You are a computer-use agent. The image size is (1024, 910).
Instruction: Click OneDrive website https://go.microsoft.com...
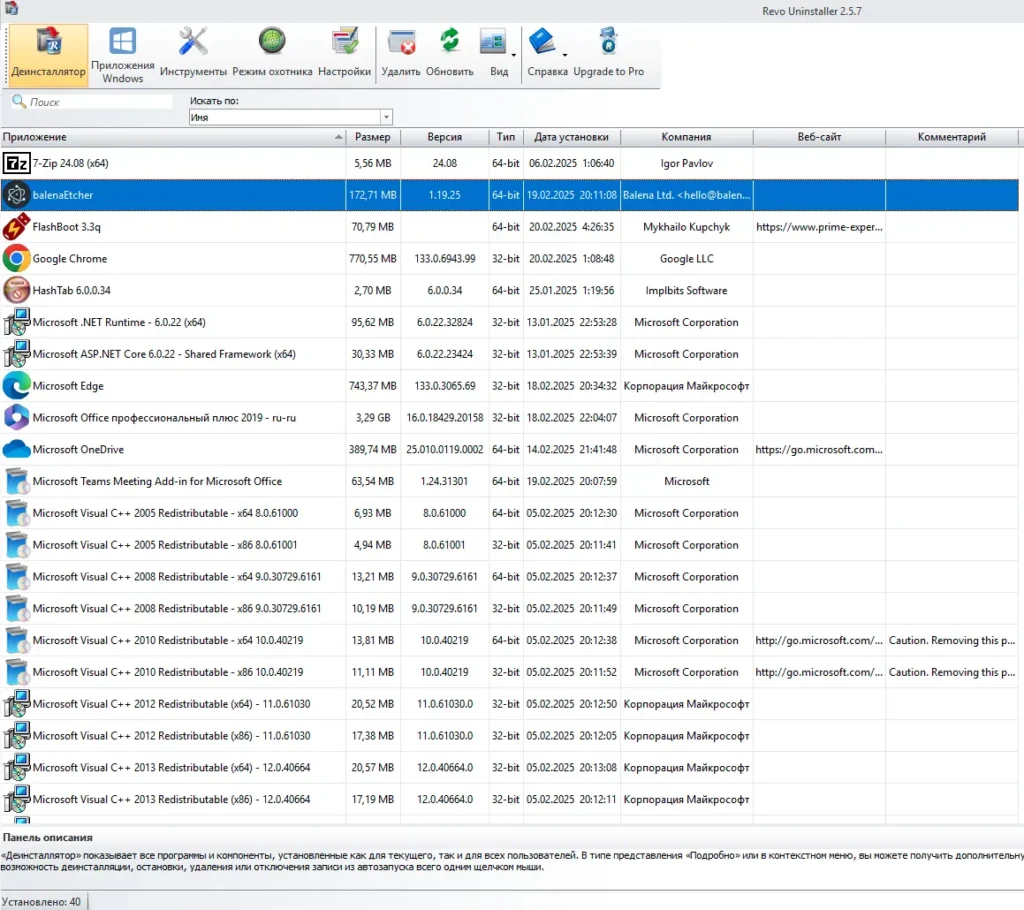[819, 449]
